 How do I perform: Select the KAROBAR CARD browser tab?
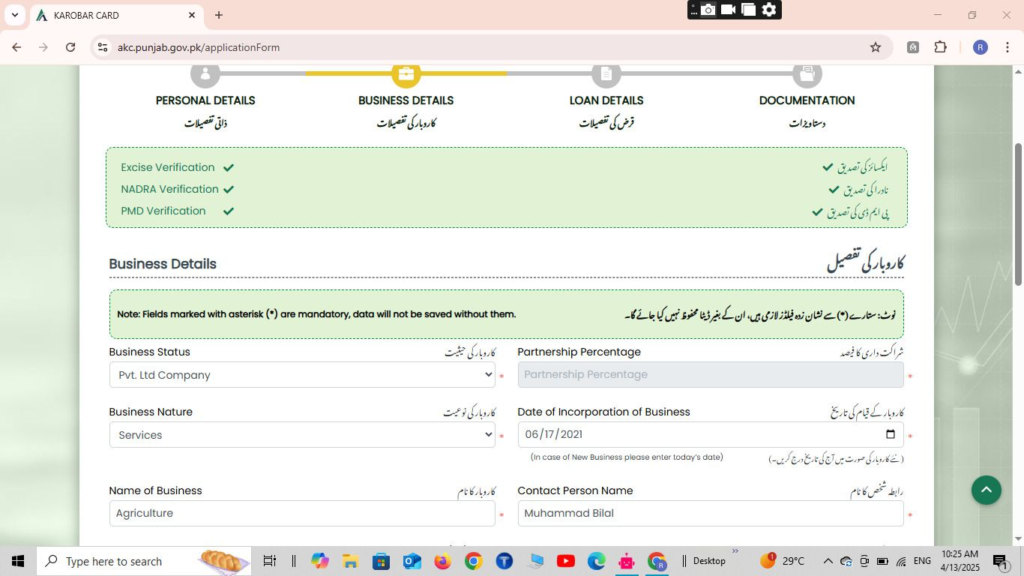click(x=110, y=15)
